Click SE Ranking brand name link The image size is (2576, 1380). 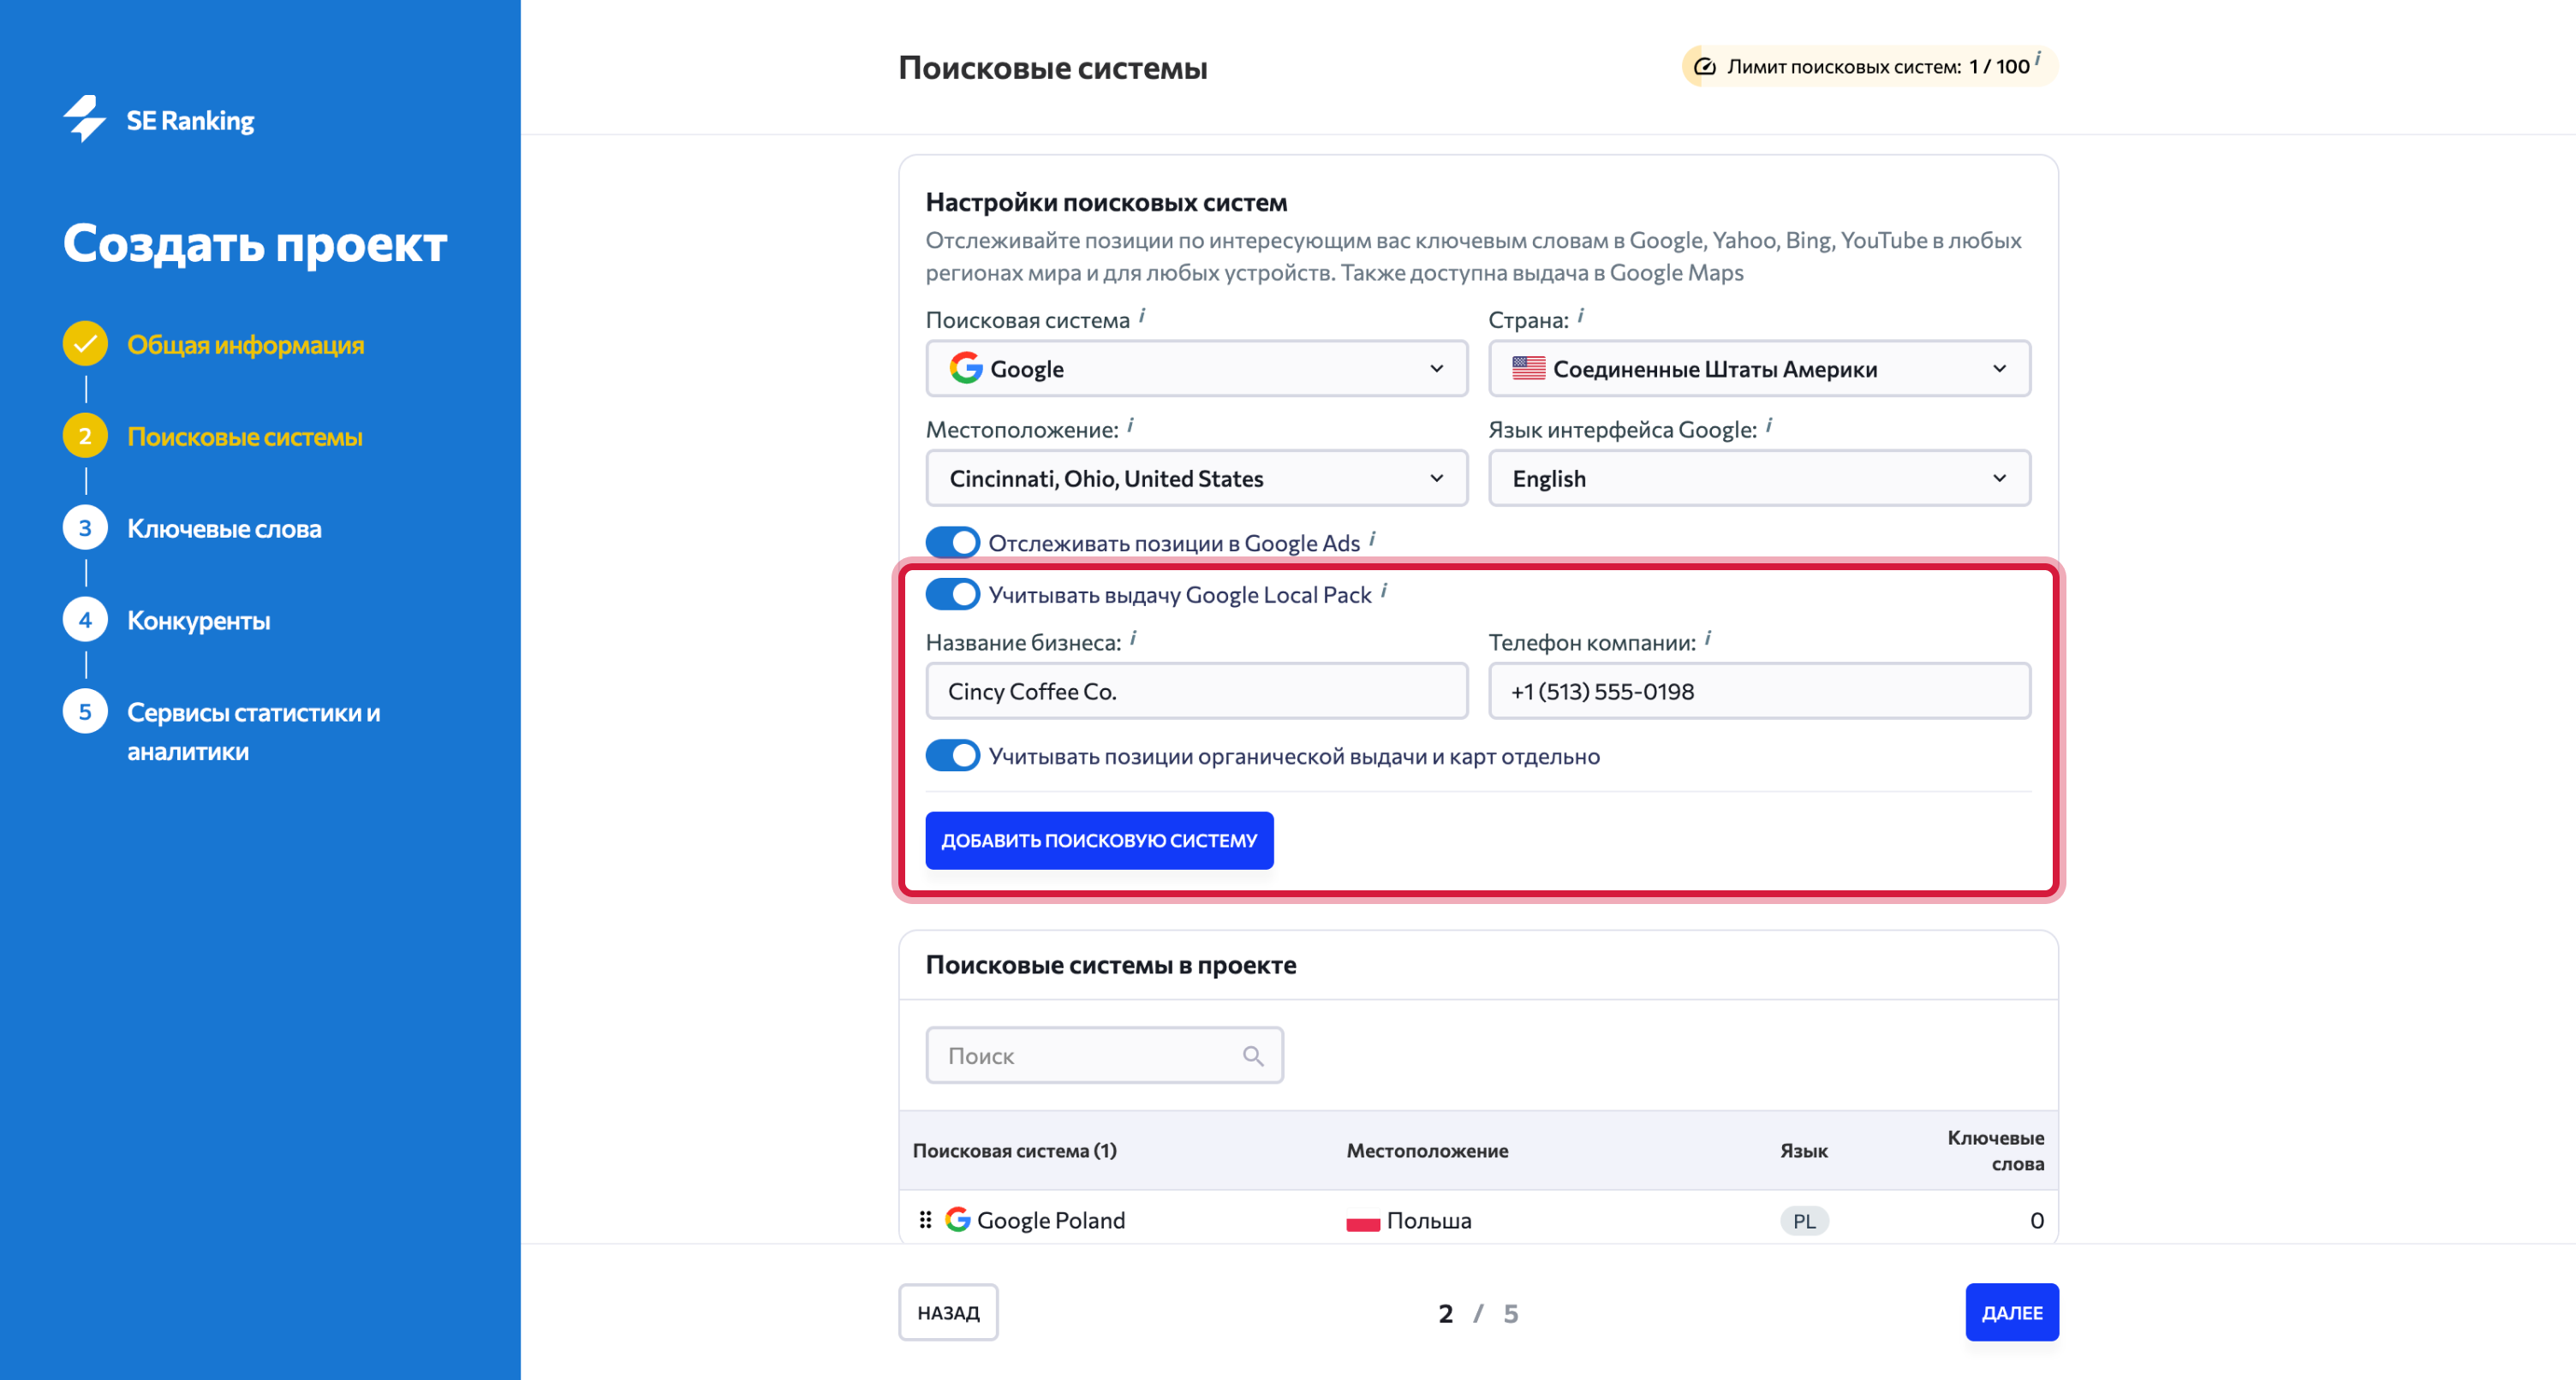point(190,120)
